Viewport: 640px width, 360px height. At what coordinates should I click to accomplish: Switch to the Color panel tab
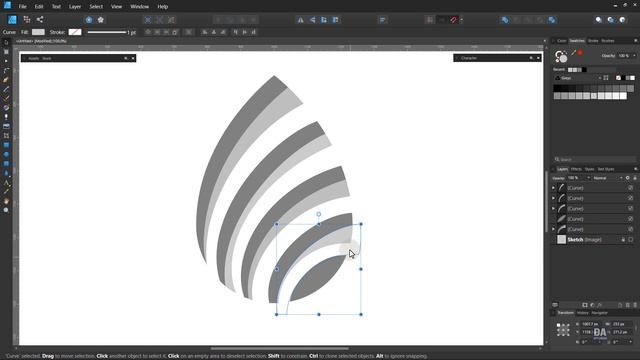[562, 41]
